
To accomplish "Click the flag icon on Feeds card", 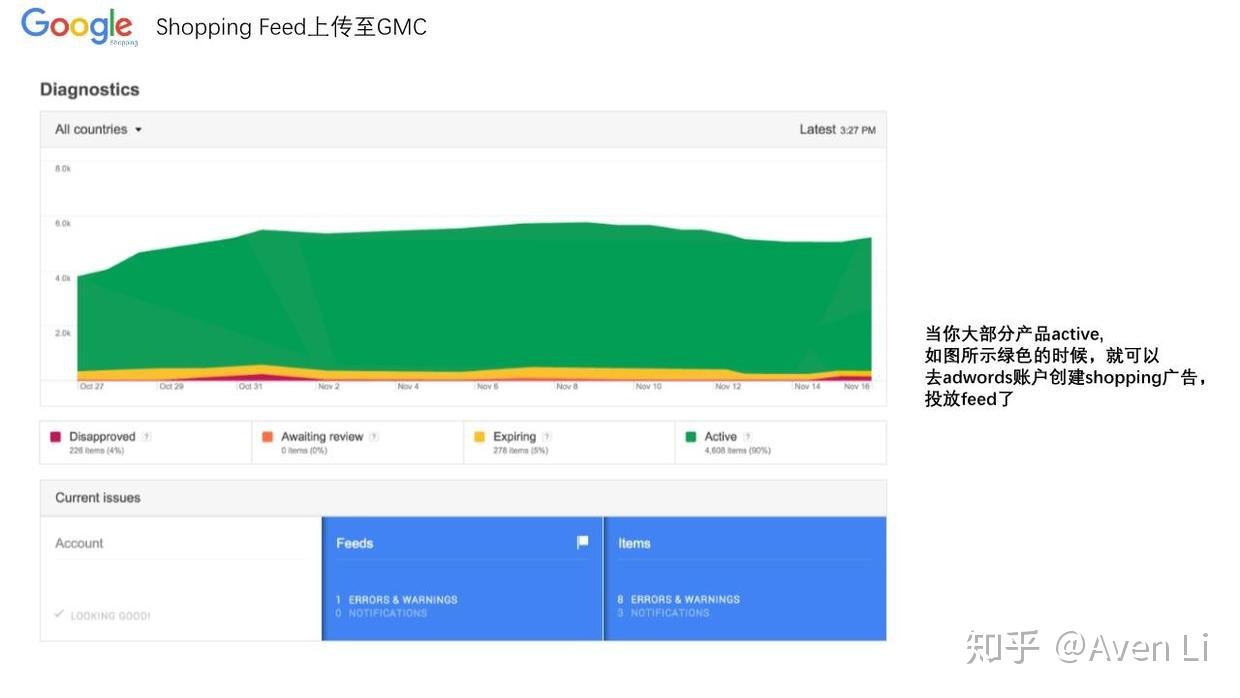I will pos(582,542).
